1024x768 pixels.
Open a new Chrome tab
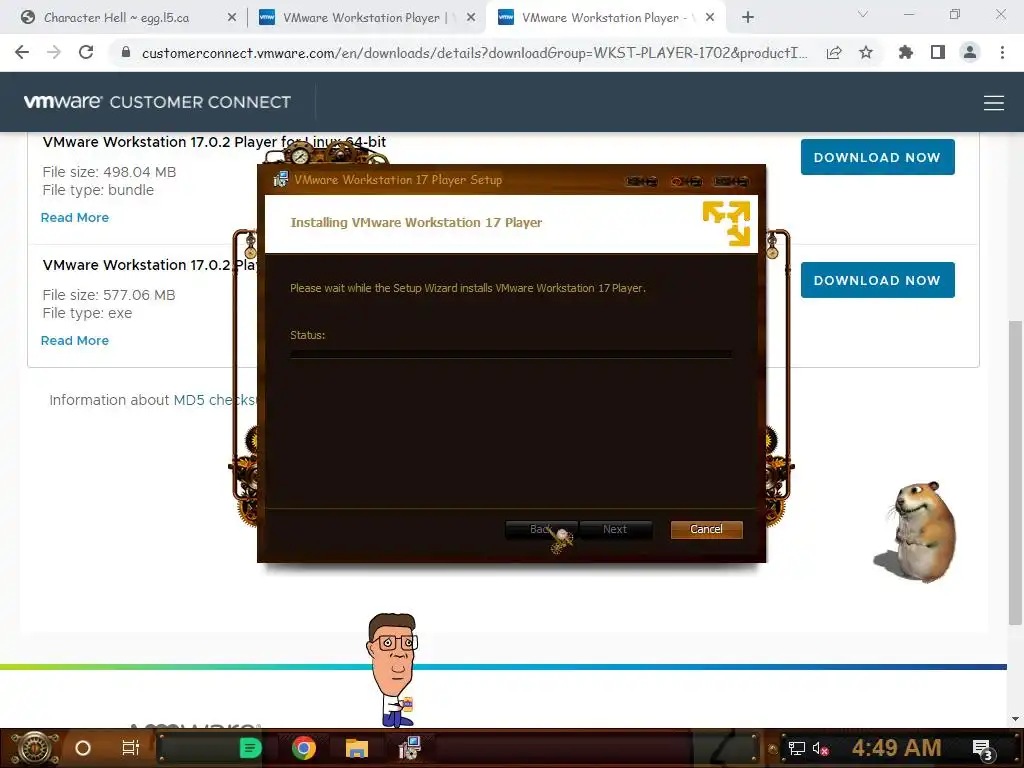click(x=748, y=18)
